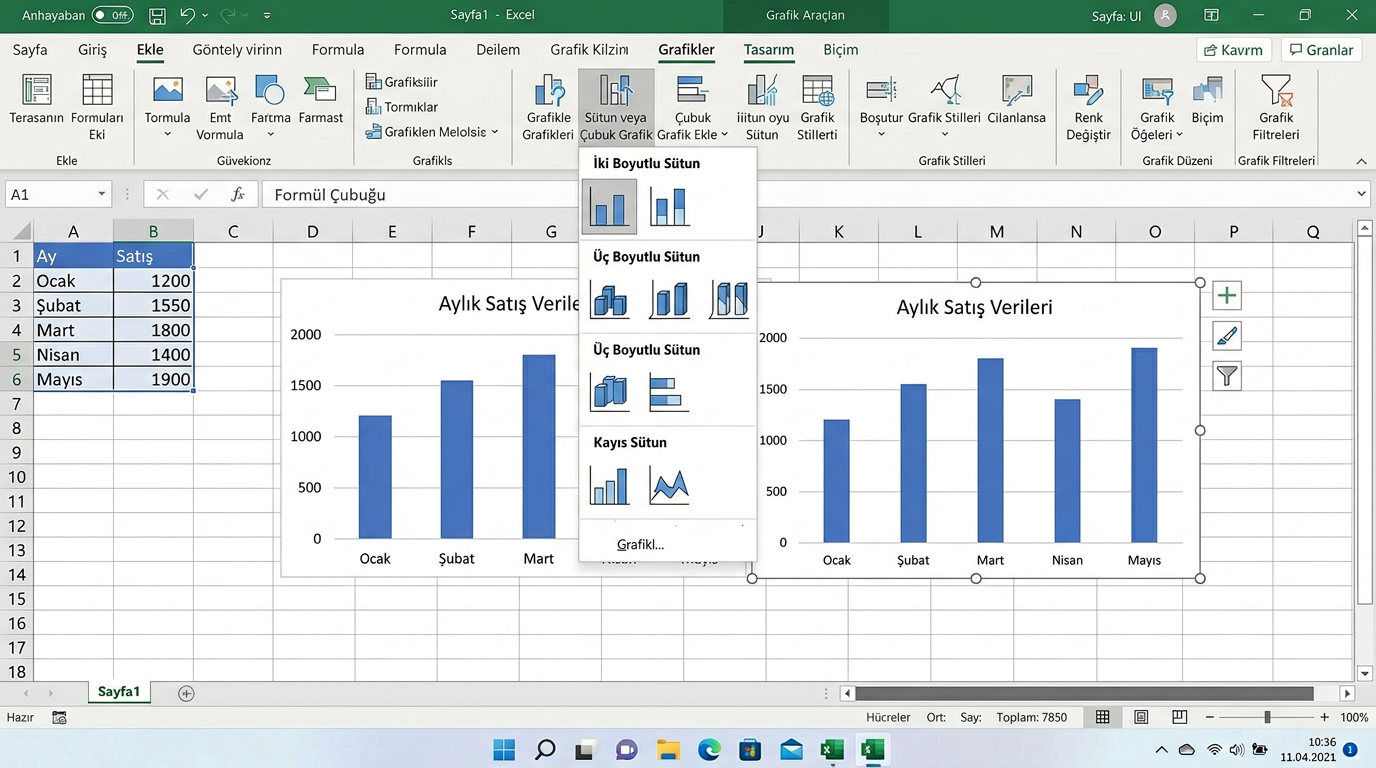The width and height of the screenshot is (1376, 768).
Task: Open the Grafikl... menu entry
Action: click(640, 544)
